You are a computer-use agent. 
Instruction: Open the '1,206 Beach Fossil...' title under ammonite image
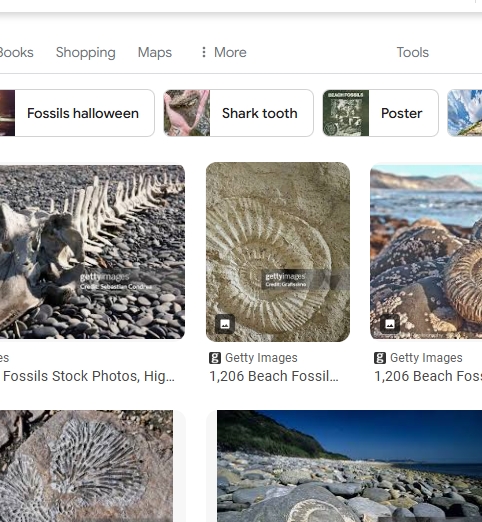[x=274, y=376]
